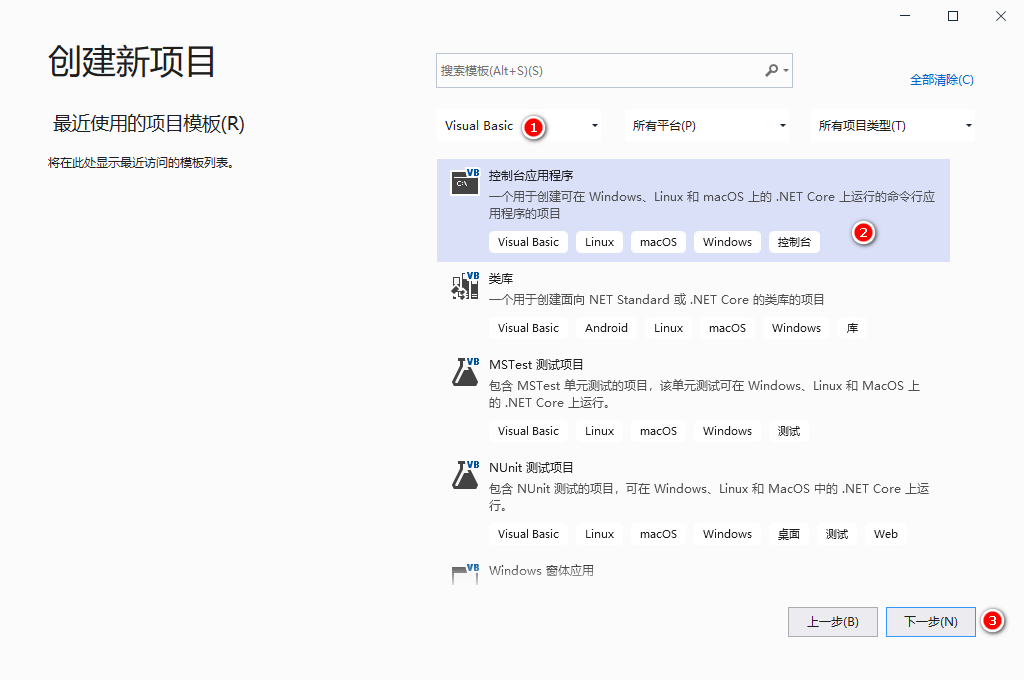
Task: Pick the MSTest 测试项目 flask icon
Action: [465, 372]
